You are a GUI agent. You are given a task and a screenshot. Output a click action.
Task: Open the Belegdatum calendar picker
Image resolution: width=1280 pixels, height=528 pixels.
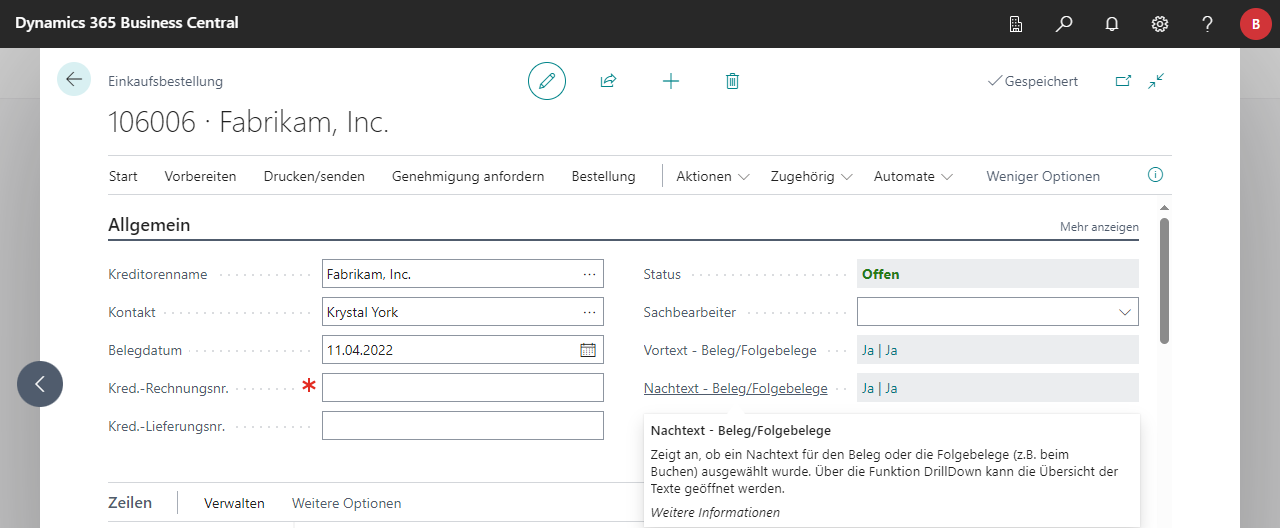(x=588, y=350)
